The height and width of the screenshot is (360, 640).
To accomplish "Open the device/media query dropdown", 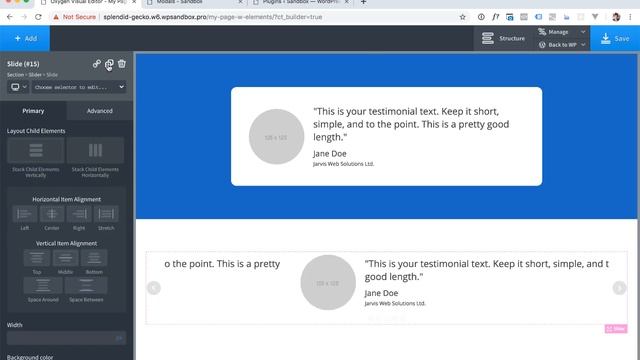I will [18, 87].
